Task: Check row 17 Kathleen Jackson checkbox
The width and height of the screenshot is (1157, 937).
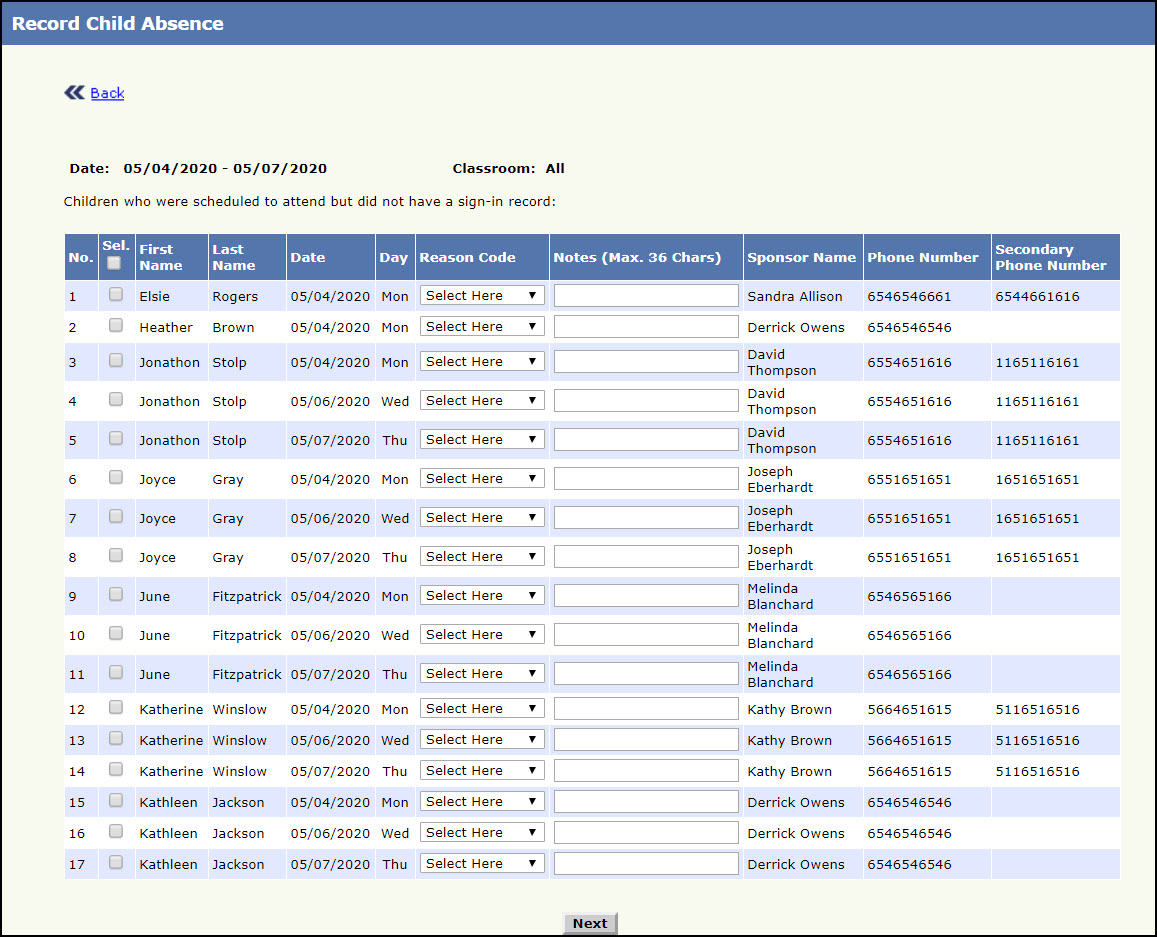Action: click(x=116, y=862)
